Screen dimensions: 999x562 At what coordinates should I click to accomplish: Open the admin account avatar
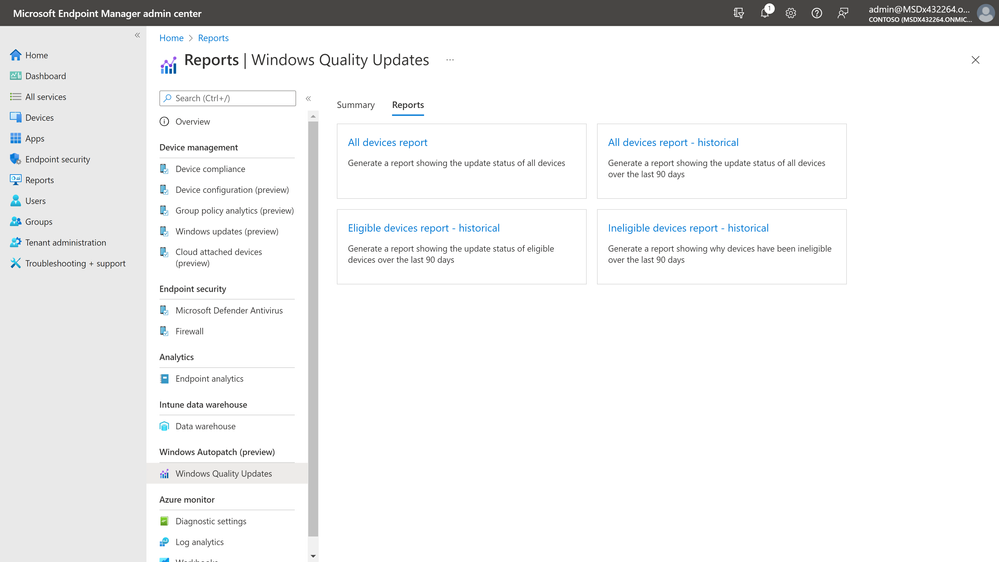click(985, 13)
